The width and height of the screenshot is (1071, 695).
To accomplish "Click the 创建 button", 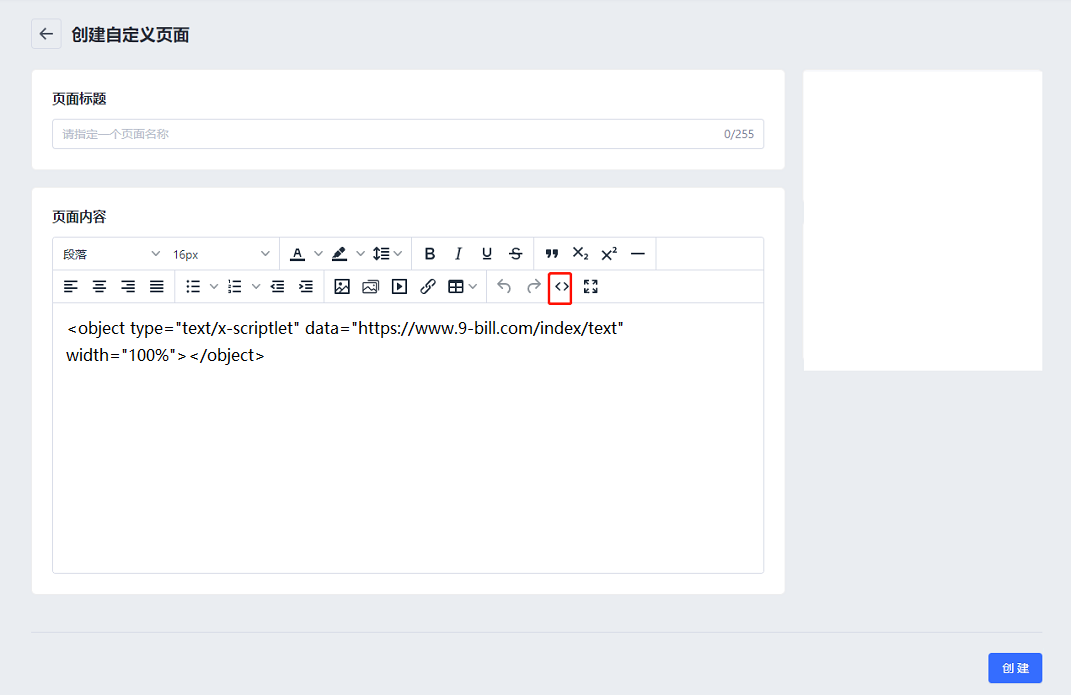I will click(1015, 668).
